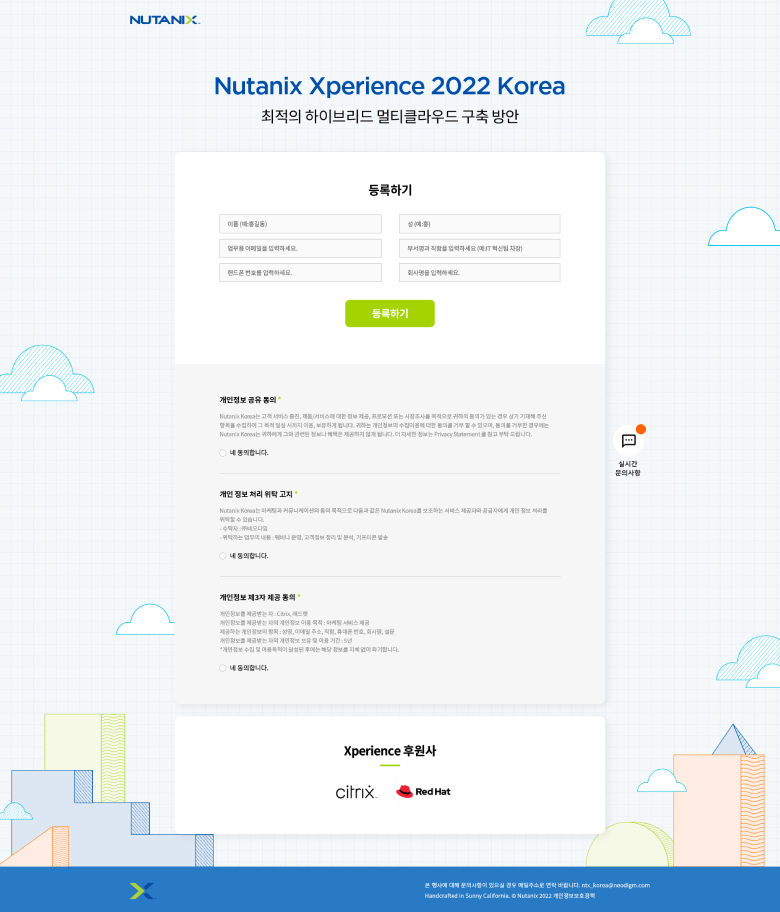Viewport: 780px width, 912px height.
Task: Open the live chat inquiry icon
Action: (x=629, y=440)
